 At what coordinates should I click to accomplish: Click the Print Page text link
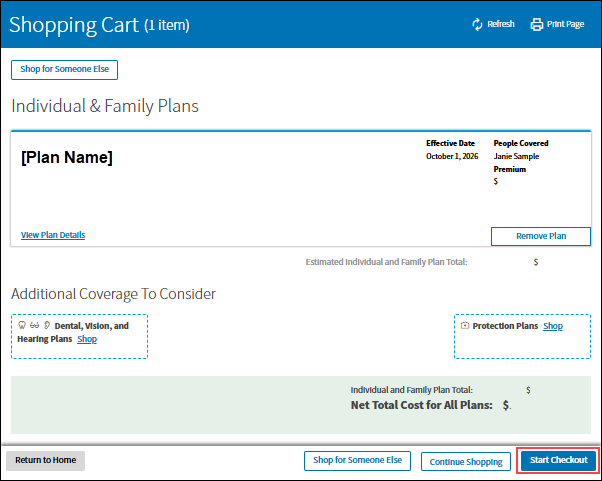pyautogui.click(x=565, y=24)
